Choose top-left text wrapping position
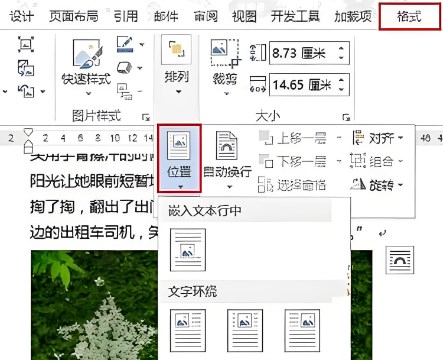This screenshot has height=360, width=443. 188,331
